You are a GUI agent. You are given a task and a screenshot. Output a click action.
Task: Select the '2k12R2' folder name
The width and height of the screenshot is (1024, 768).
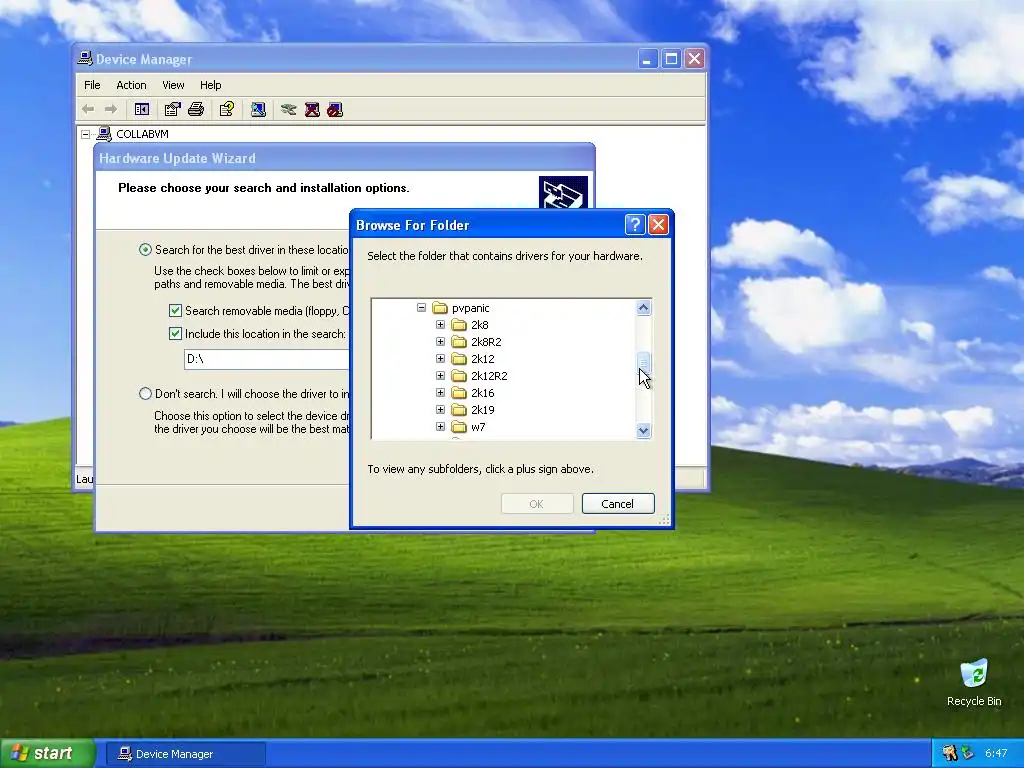click(489, 376)
